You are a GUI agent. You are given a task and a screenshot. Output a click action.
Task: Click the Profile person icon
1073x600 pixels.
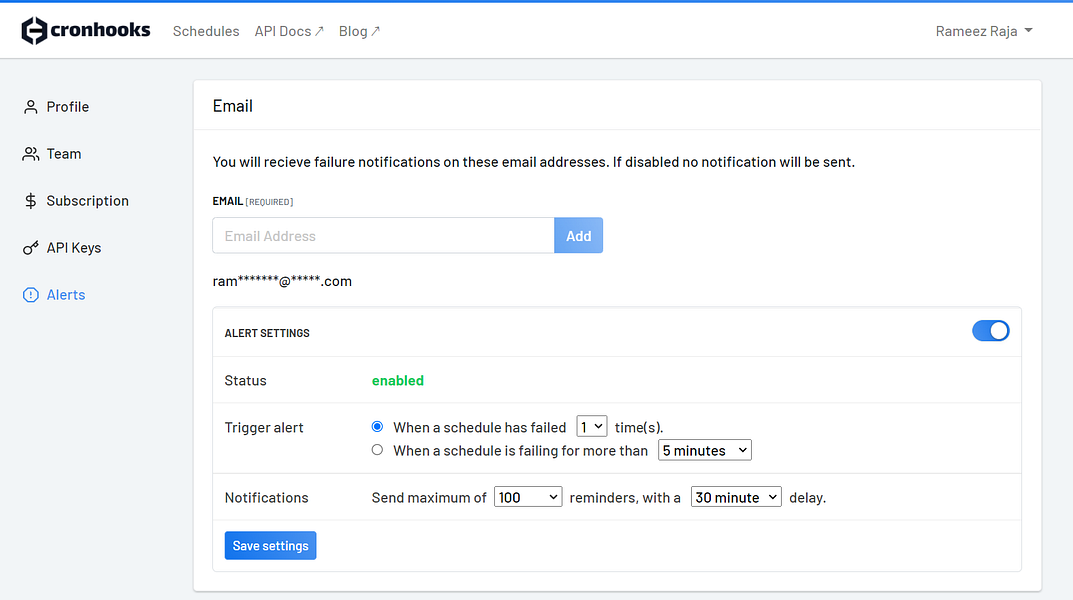pyautogui.click(x=31, y=107)
